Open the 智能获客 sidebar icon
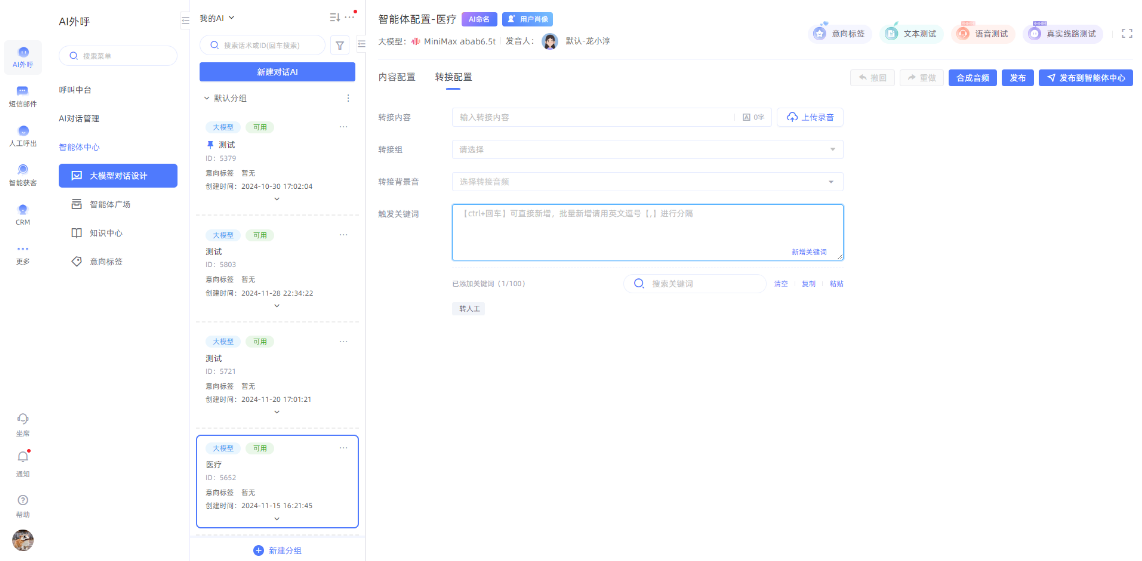This screenshot has height=561, width=1142. pos(23,174)
